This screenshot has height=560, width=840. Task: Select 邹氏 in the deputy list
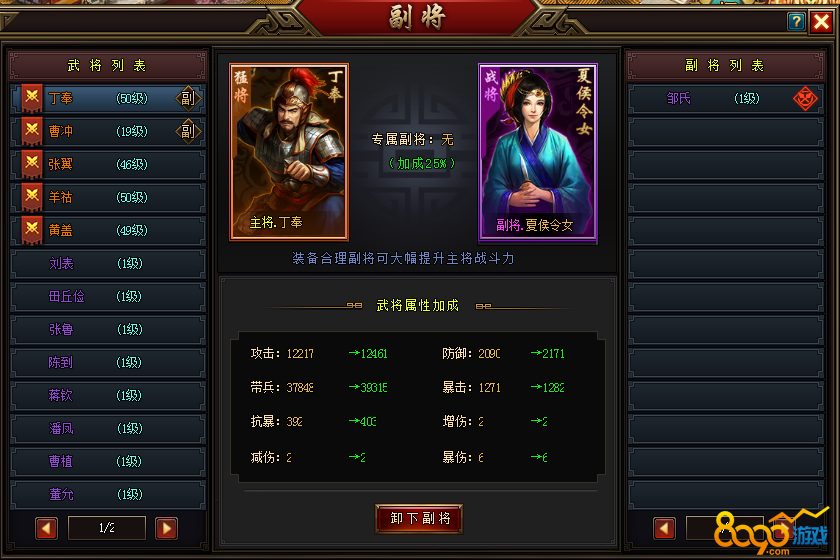pos(725,99)
